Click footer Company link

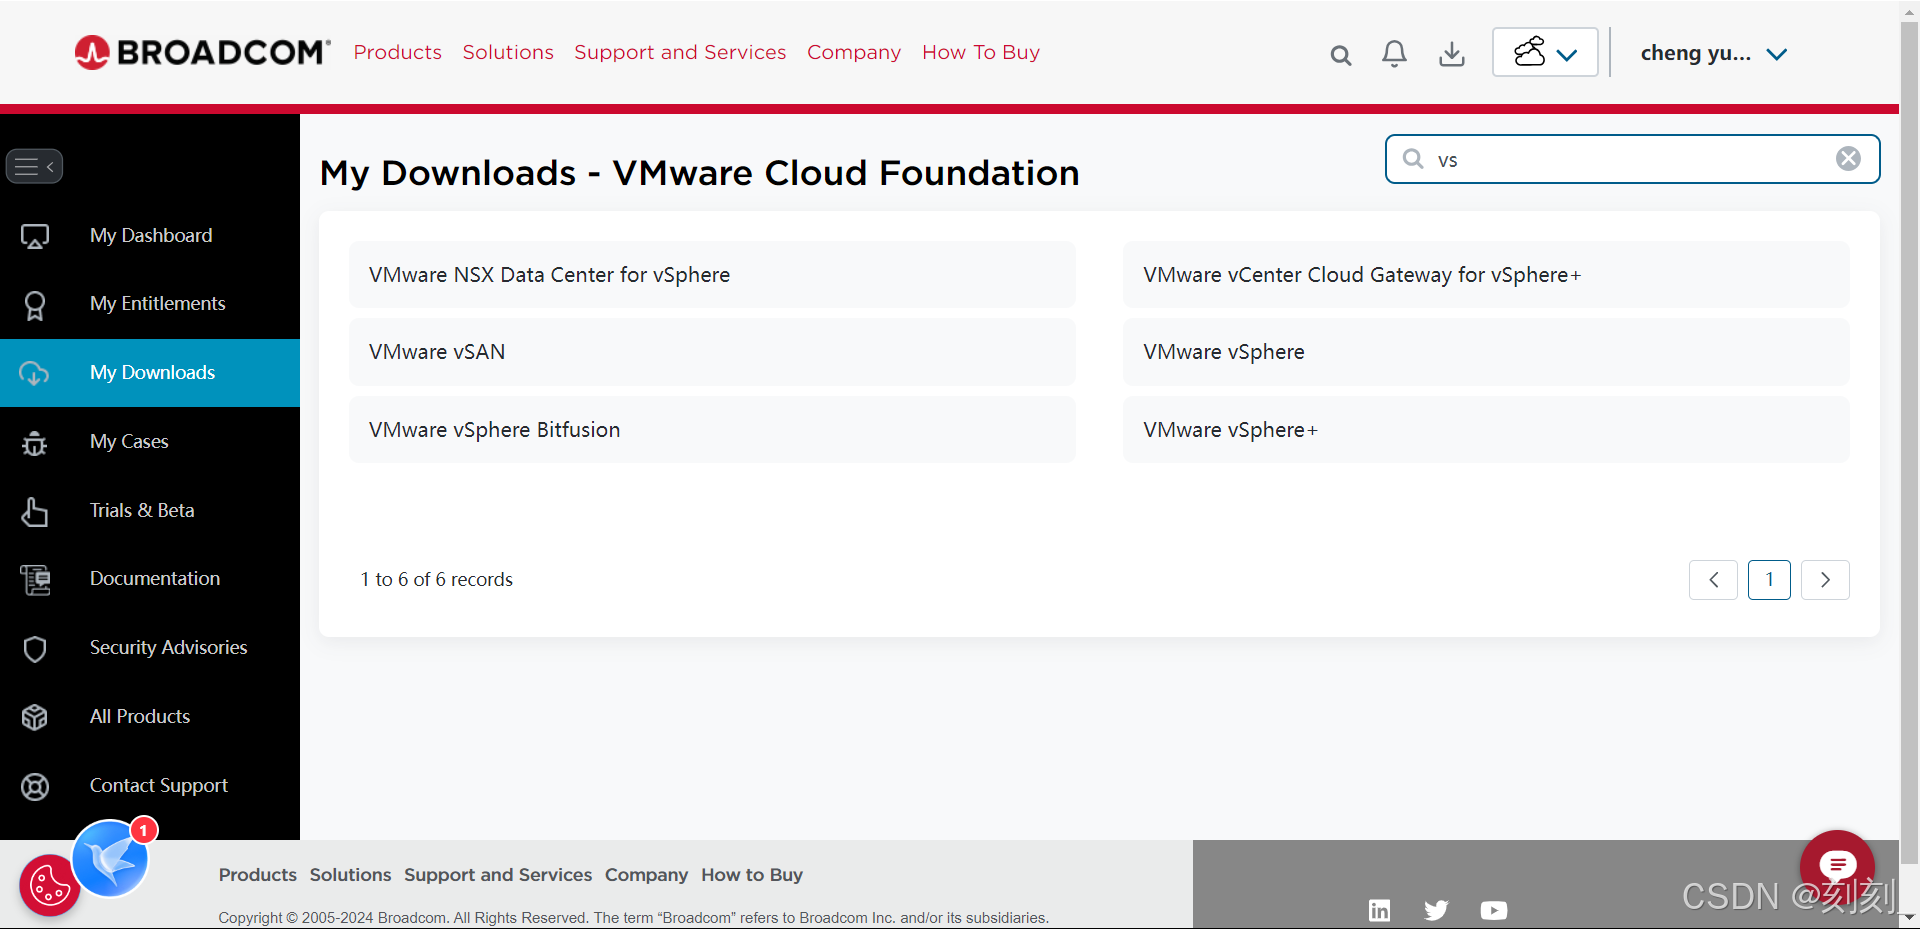(646, 875)
